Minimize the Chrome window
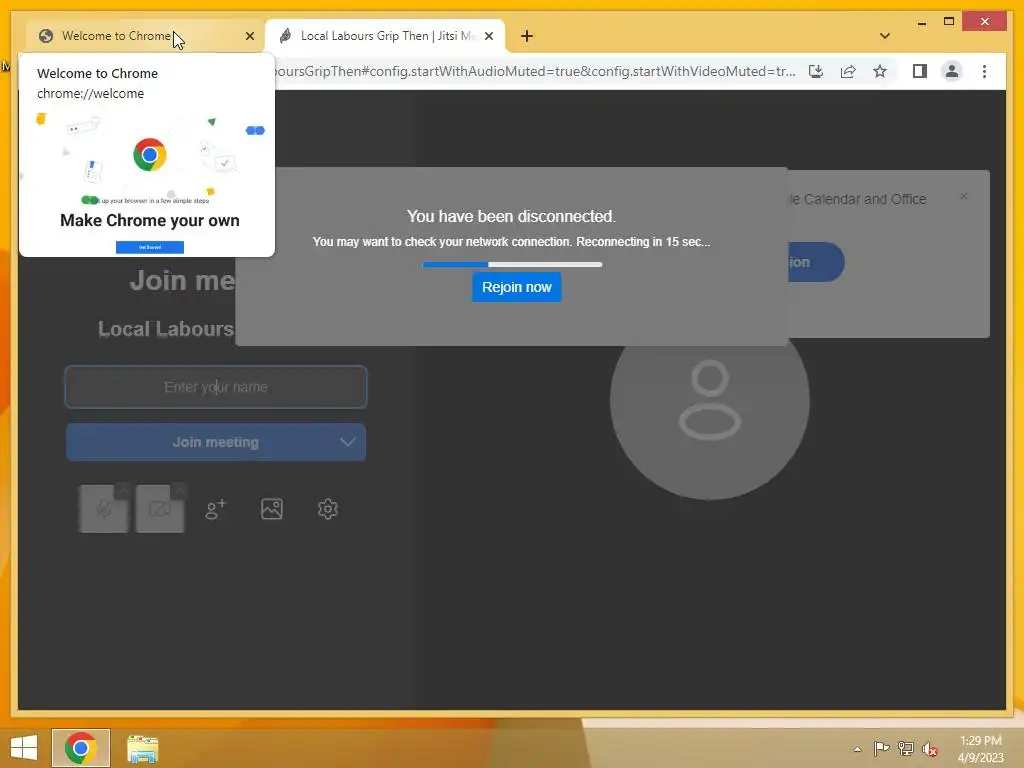Screen dimensions: 1024x768 (921, 22)
